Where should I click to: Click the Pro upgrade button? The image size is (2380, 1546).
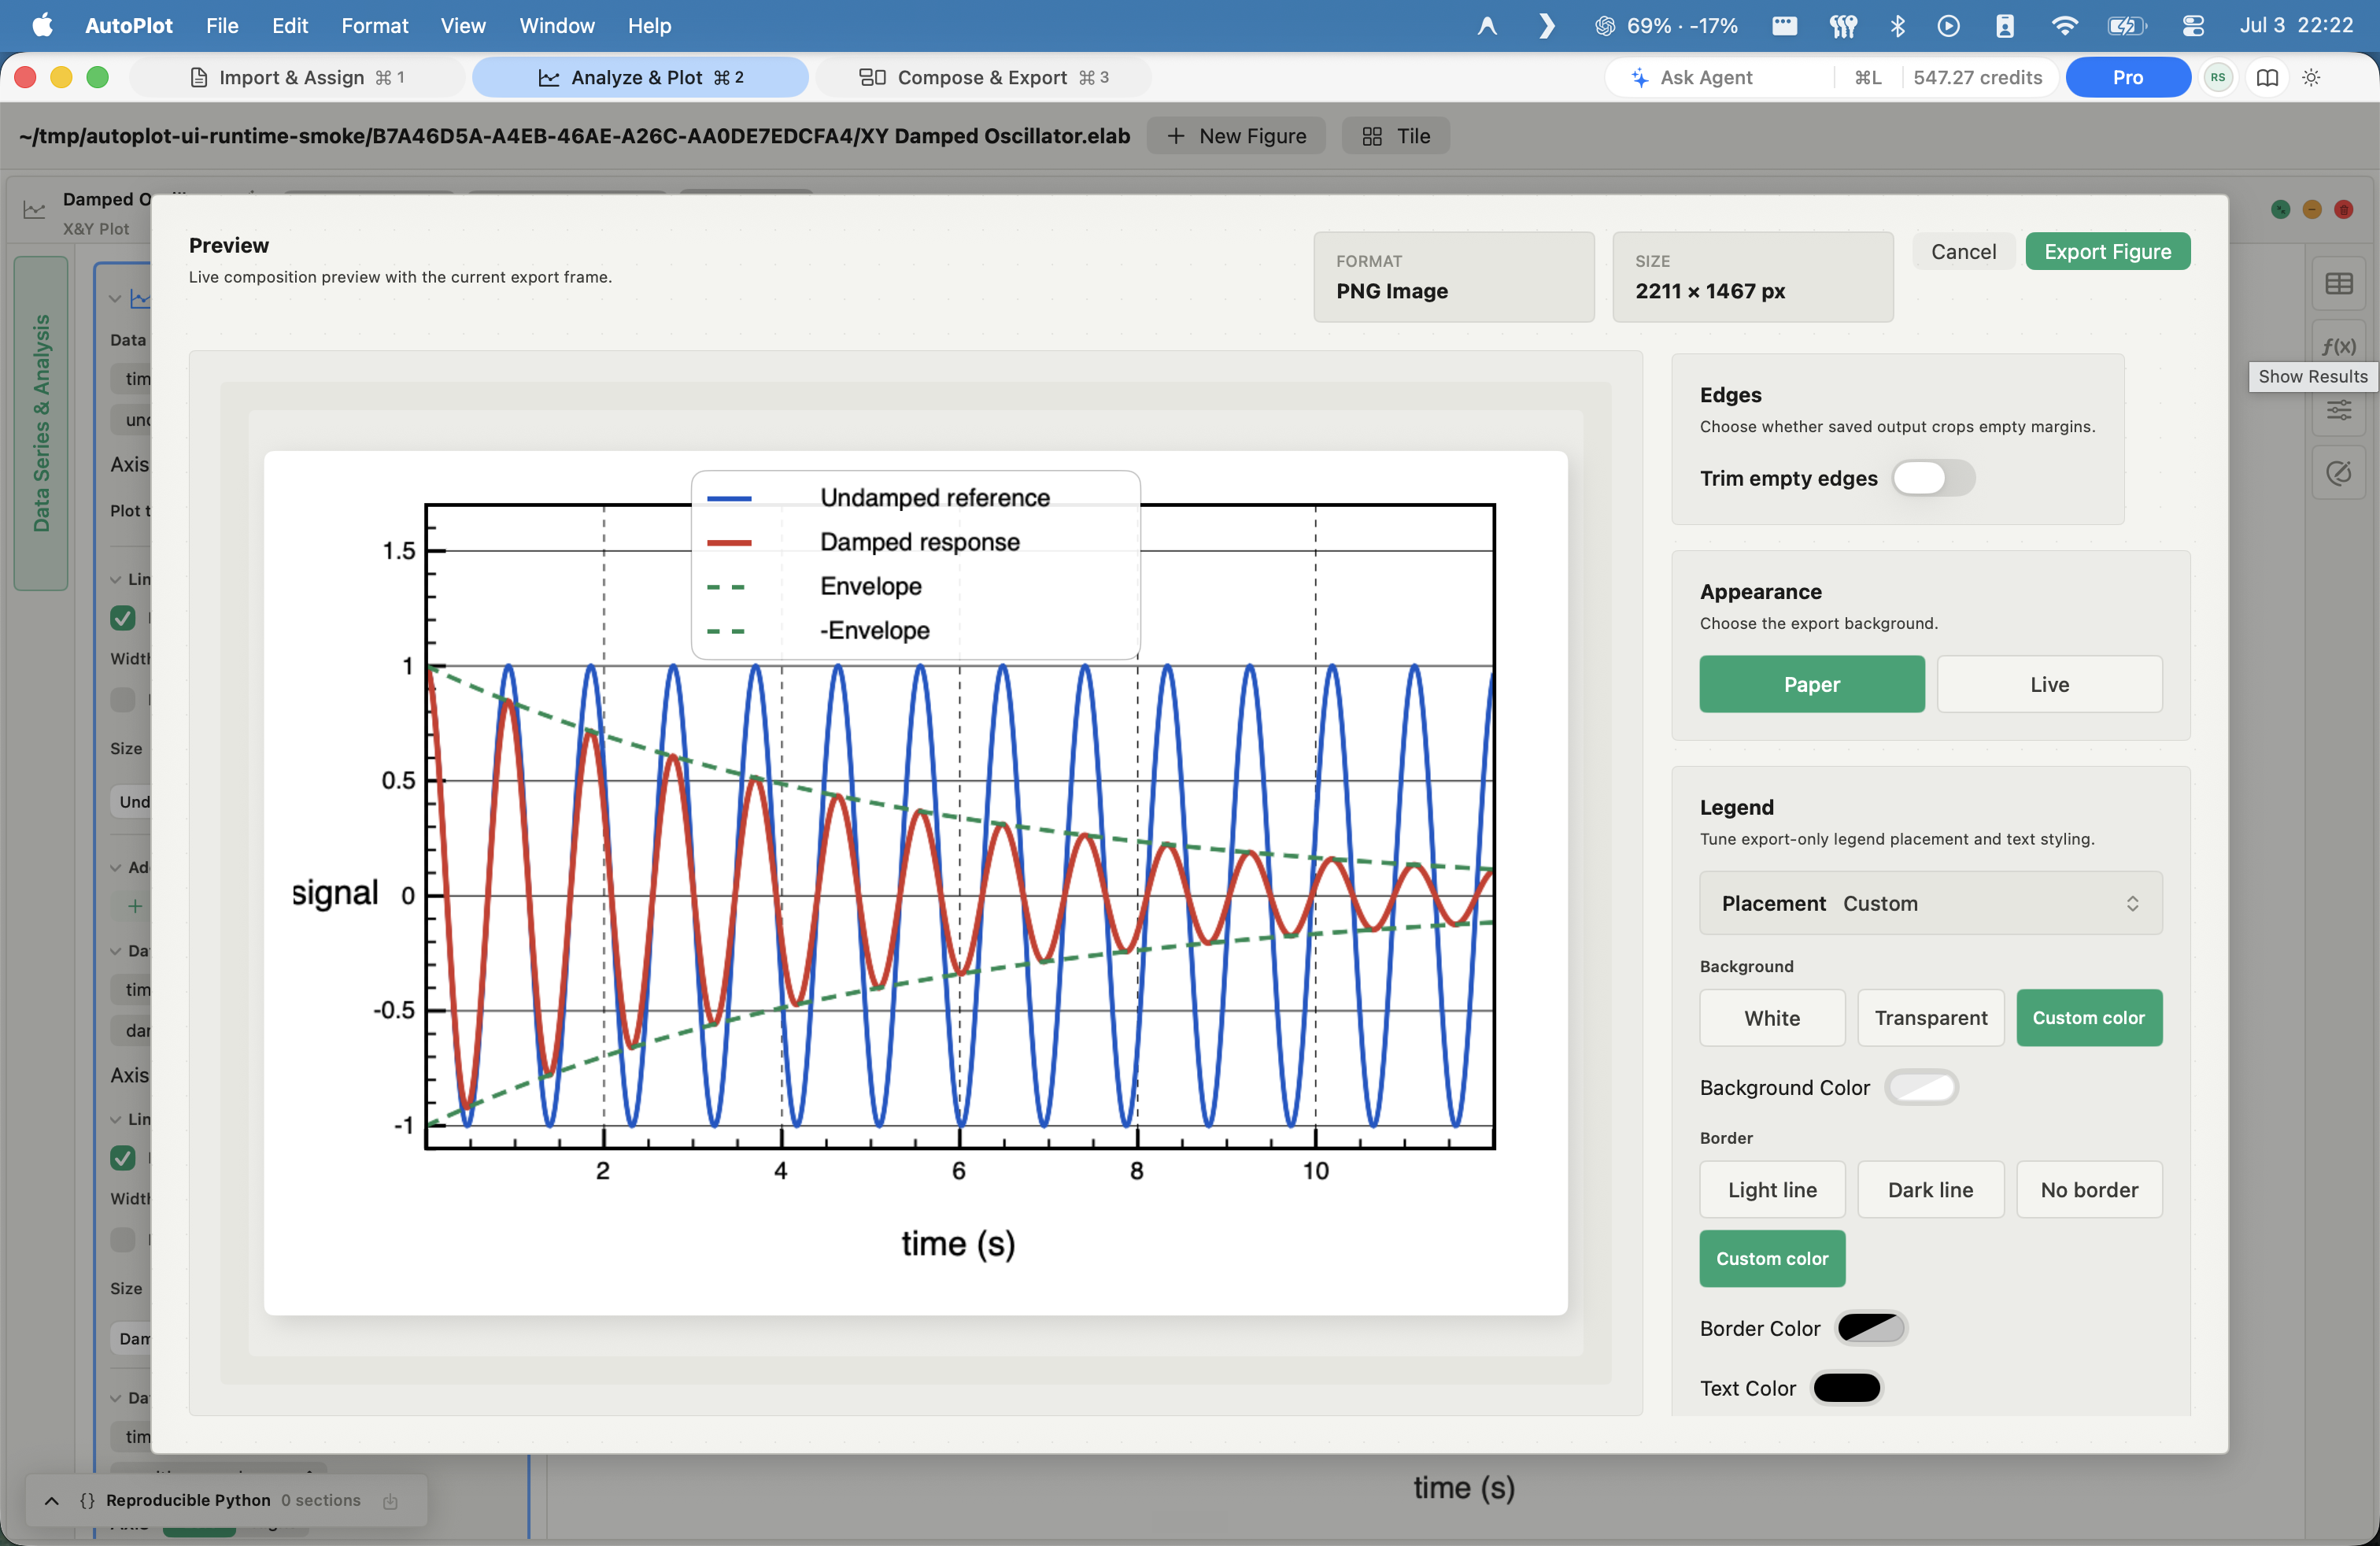point(2127,78)
